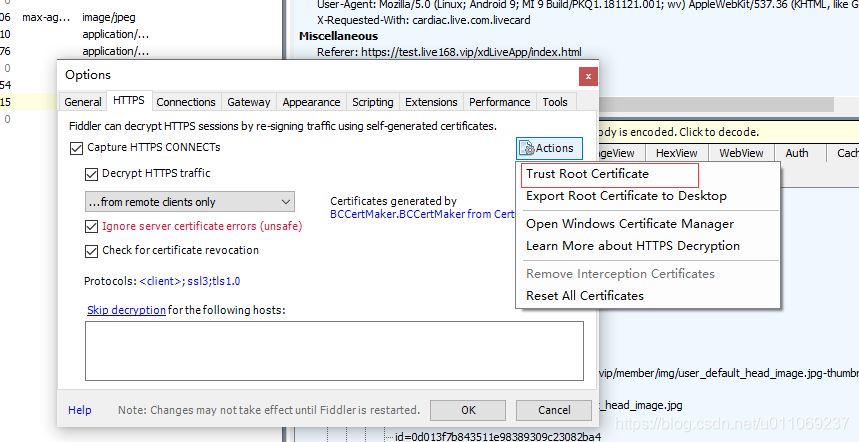Click the horizontal scrollbar in headers pane
This screenshot has width=859, height=442.
coord(717,104)
